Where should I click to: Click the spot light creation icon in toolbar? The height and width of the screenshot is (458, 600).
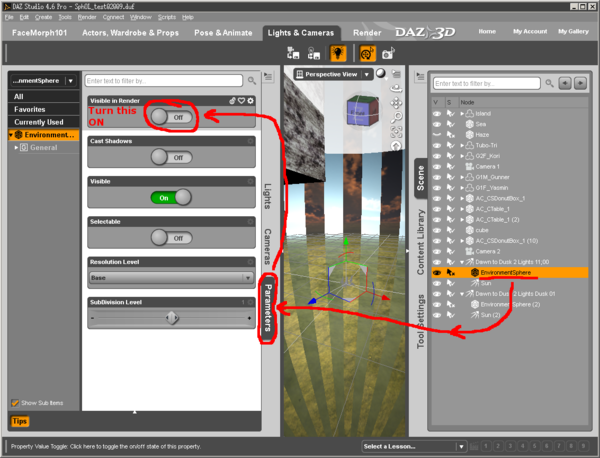tap(338, 54)
